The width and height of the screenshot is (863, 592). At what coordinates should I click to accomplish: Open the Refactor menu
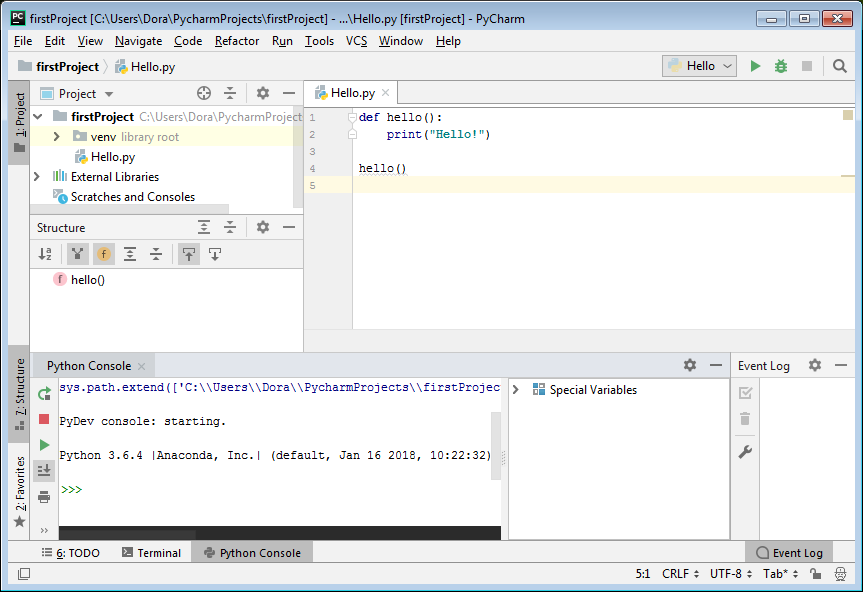click(x=237, y=41)
